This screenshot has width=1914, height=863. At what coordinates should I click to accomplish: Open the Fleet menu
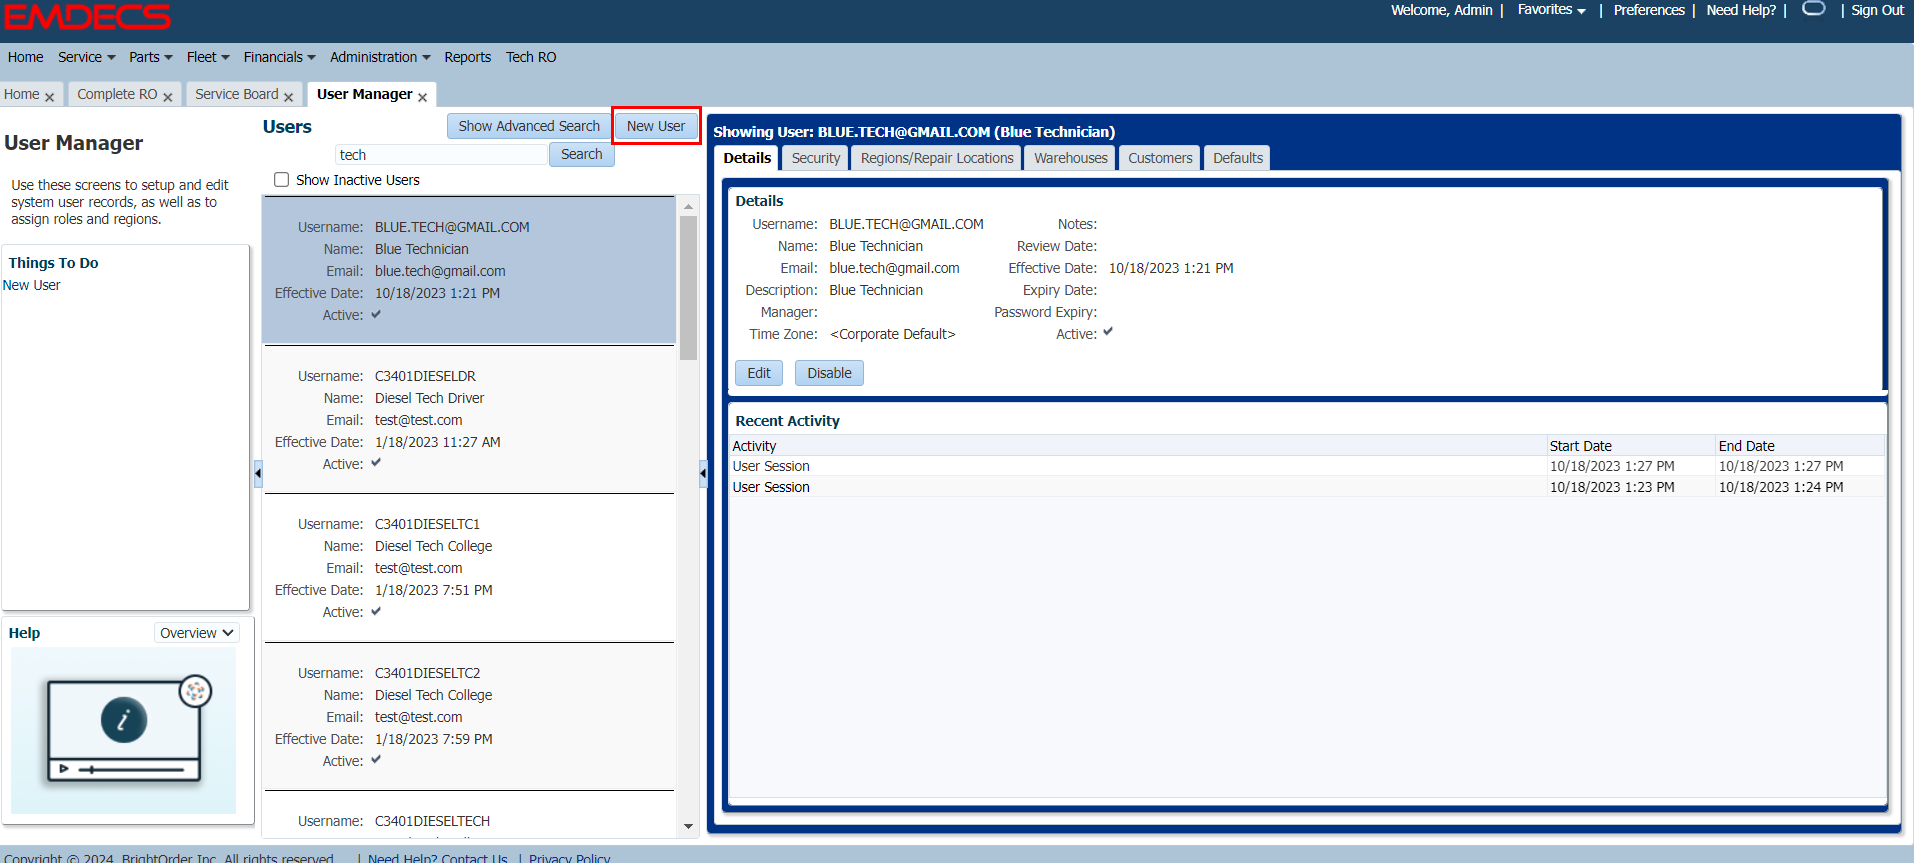(208, 57)
